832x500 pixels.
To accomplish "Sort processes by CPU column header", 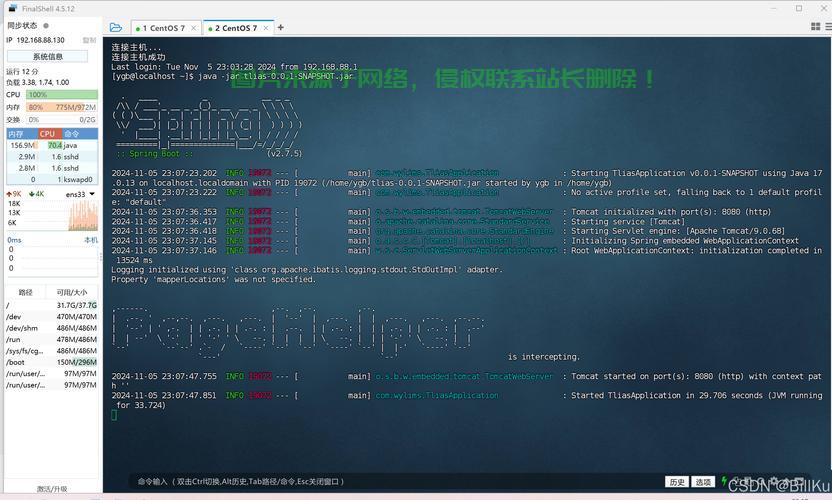I will [x=49, y=134].
